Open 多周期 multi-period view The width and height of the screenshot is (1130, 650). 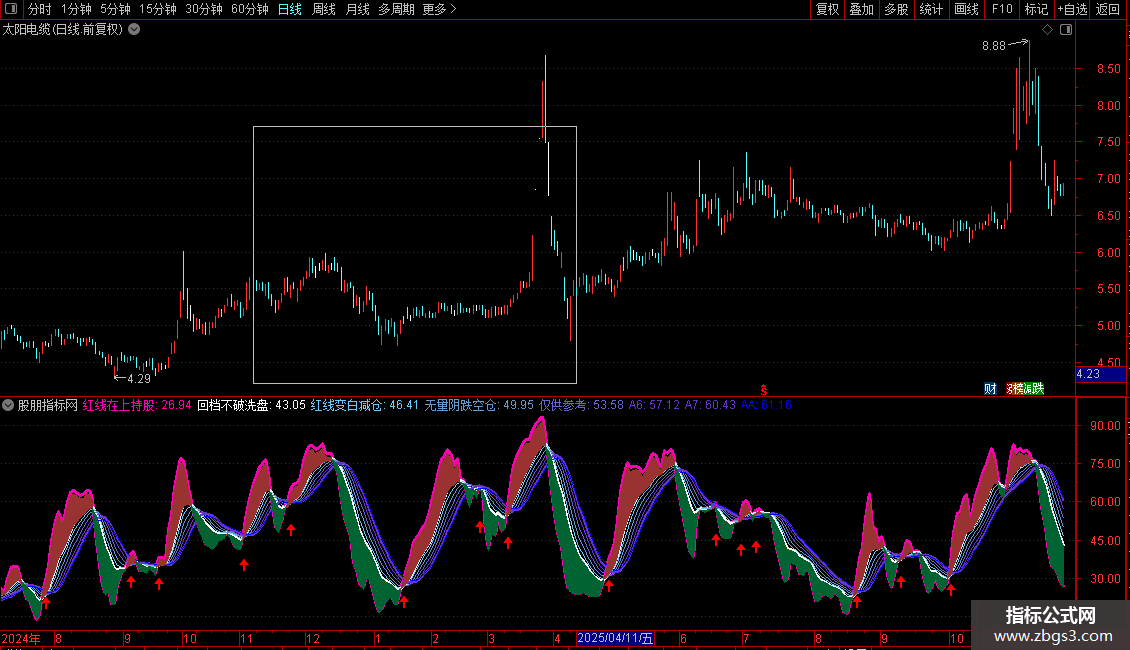[x=396, y=9]
